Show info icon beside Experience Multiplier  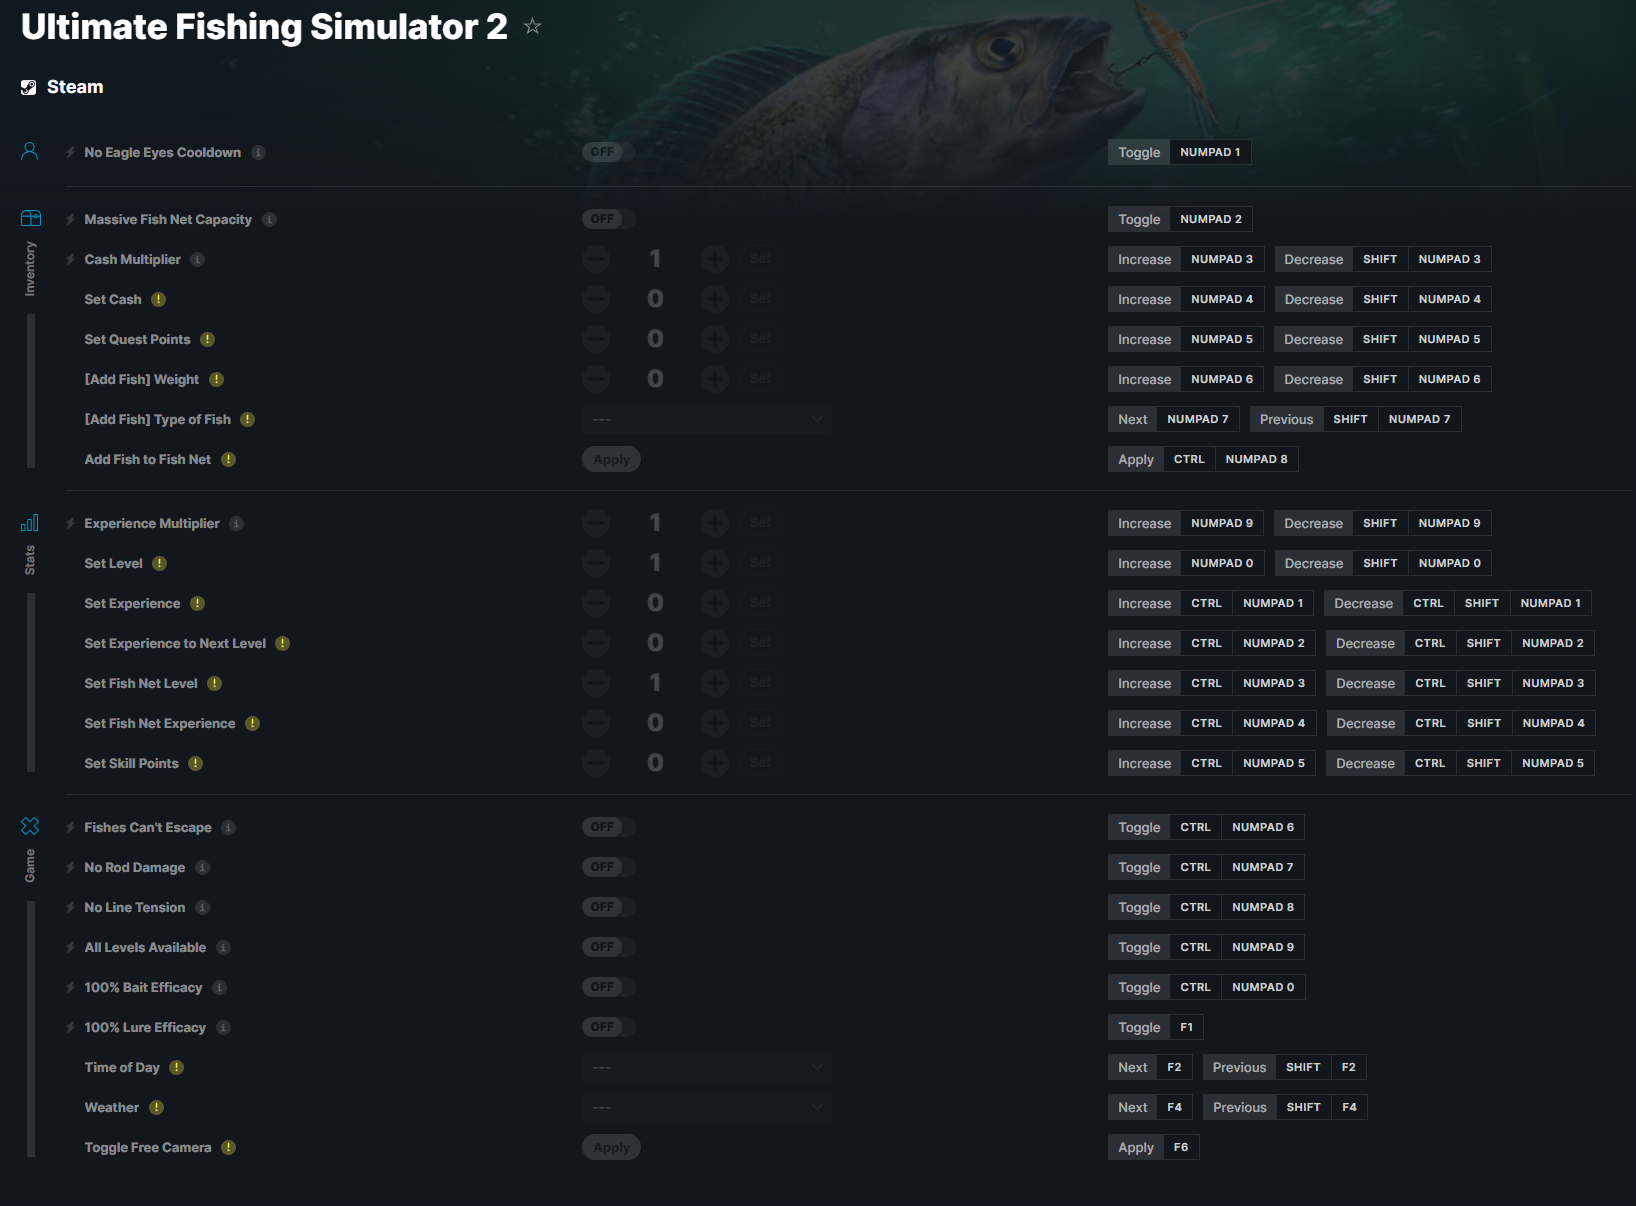236,523
